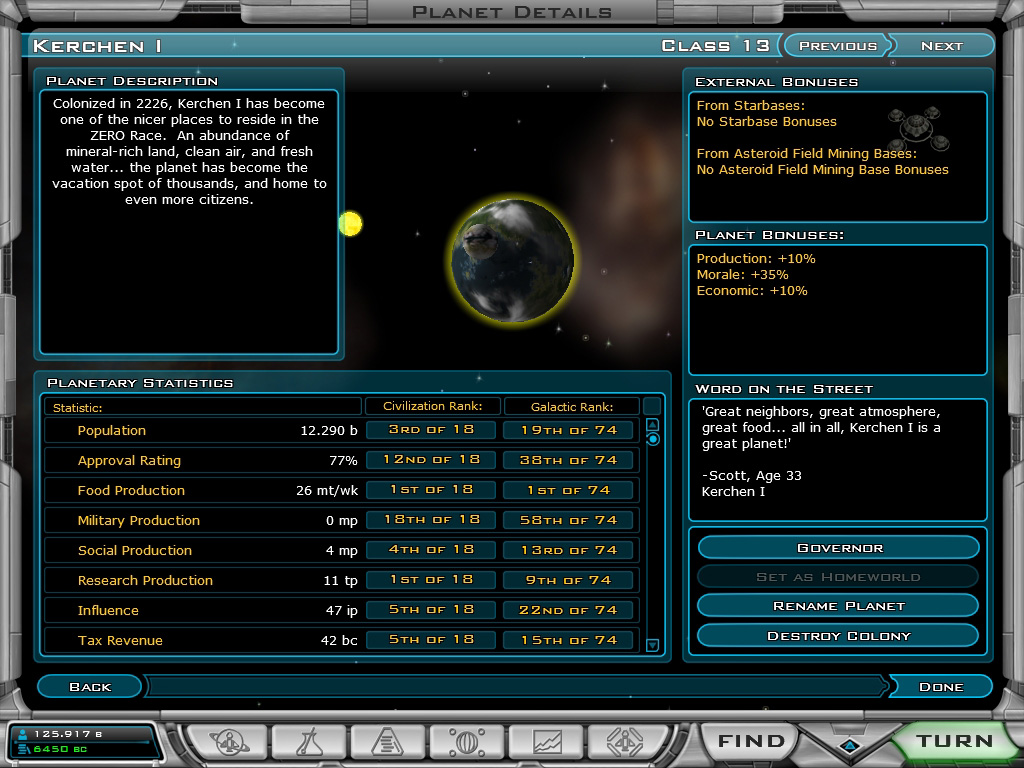The width and height of the screenshot is (1024, 768).
Task: Click Destroy Colony
Action: pyautogui.click(x=839, y=636)
